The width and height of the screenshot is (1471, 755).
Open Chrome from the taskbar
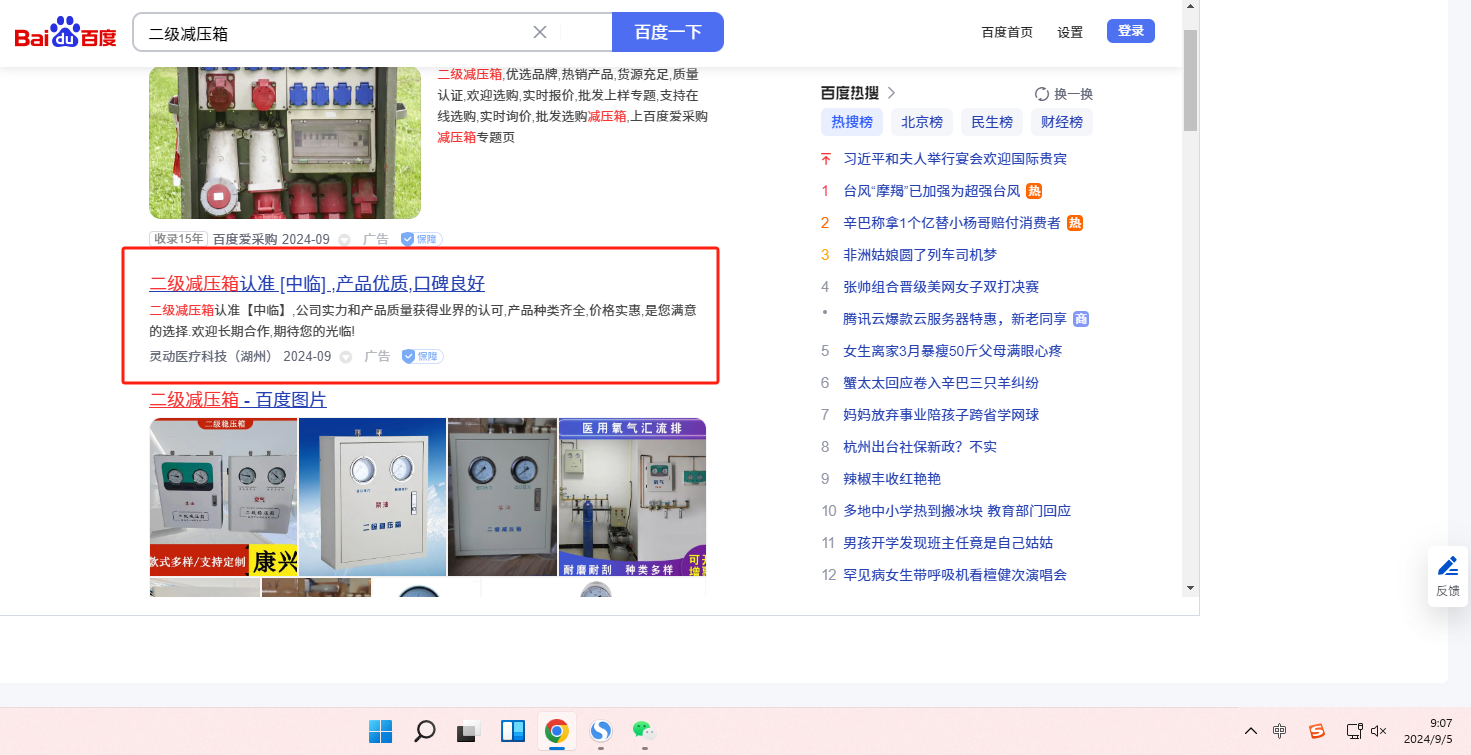pos(557,732)
